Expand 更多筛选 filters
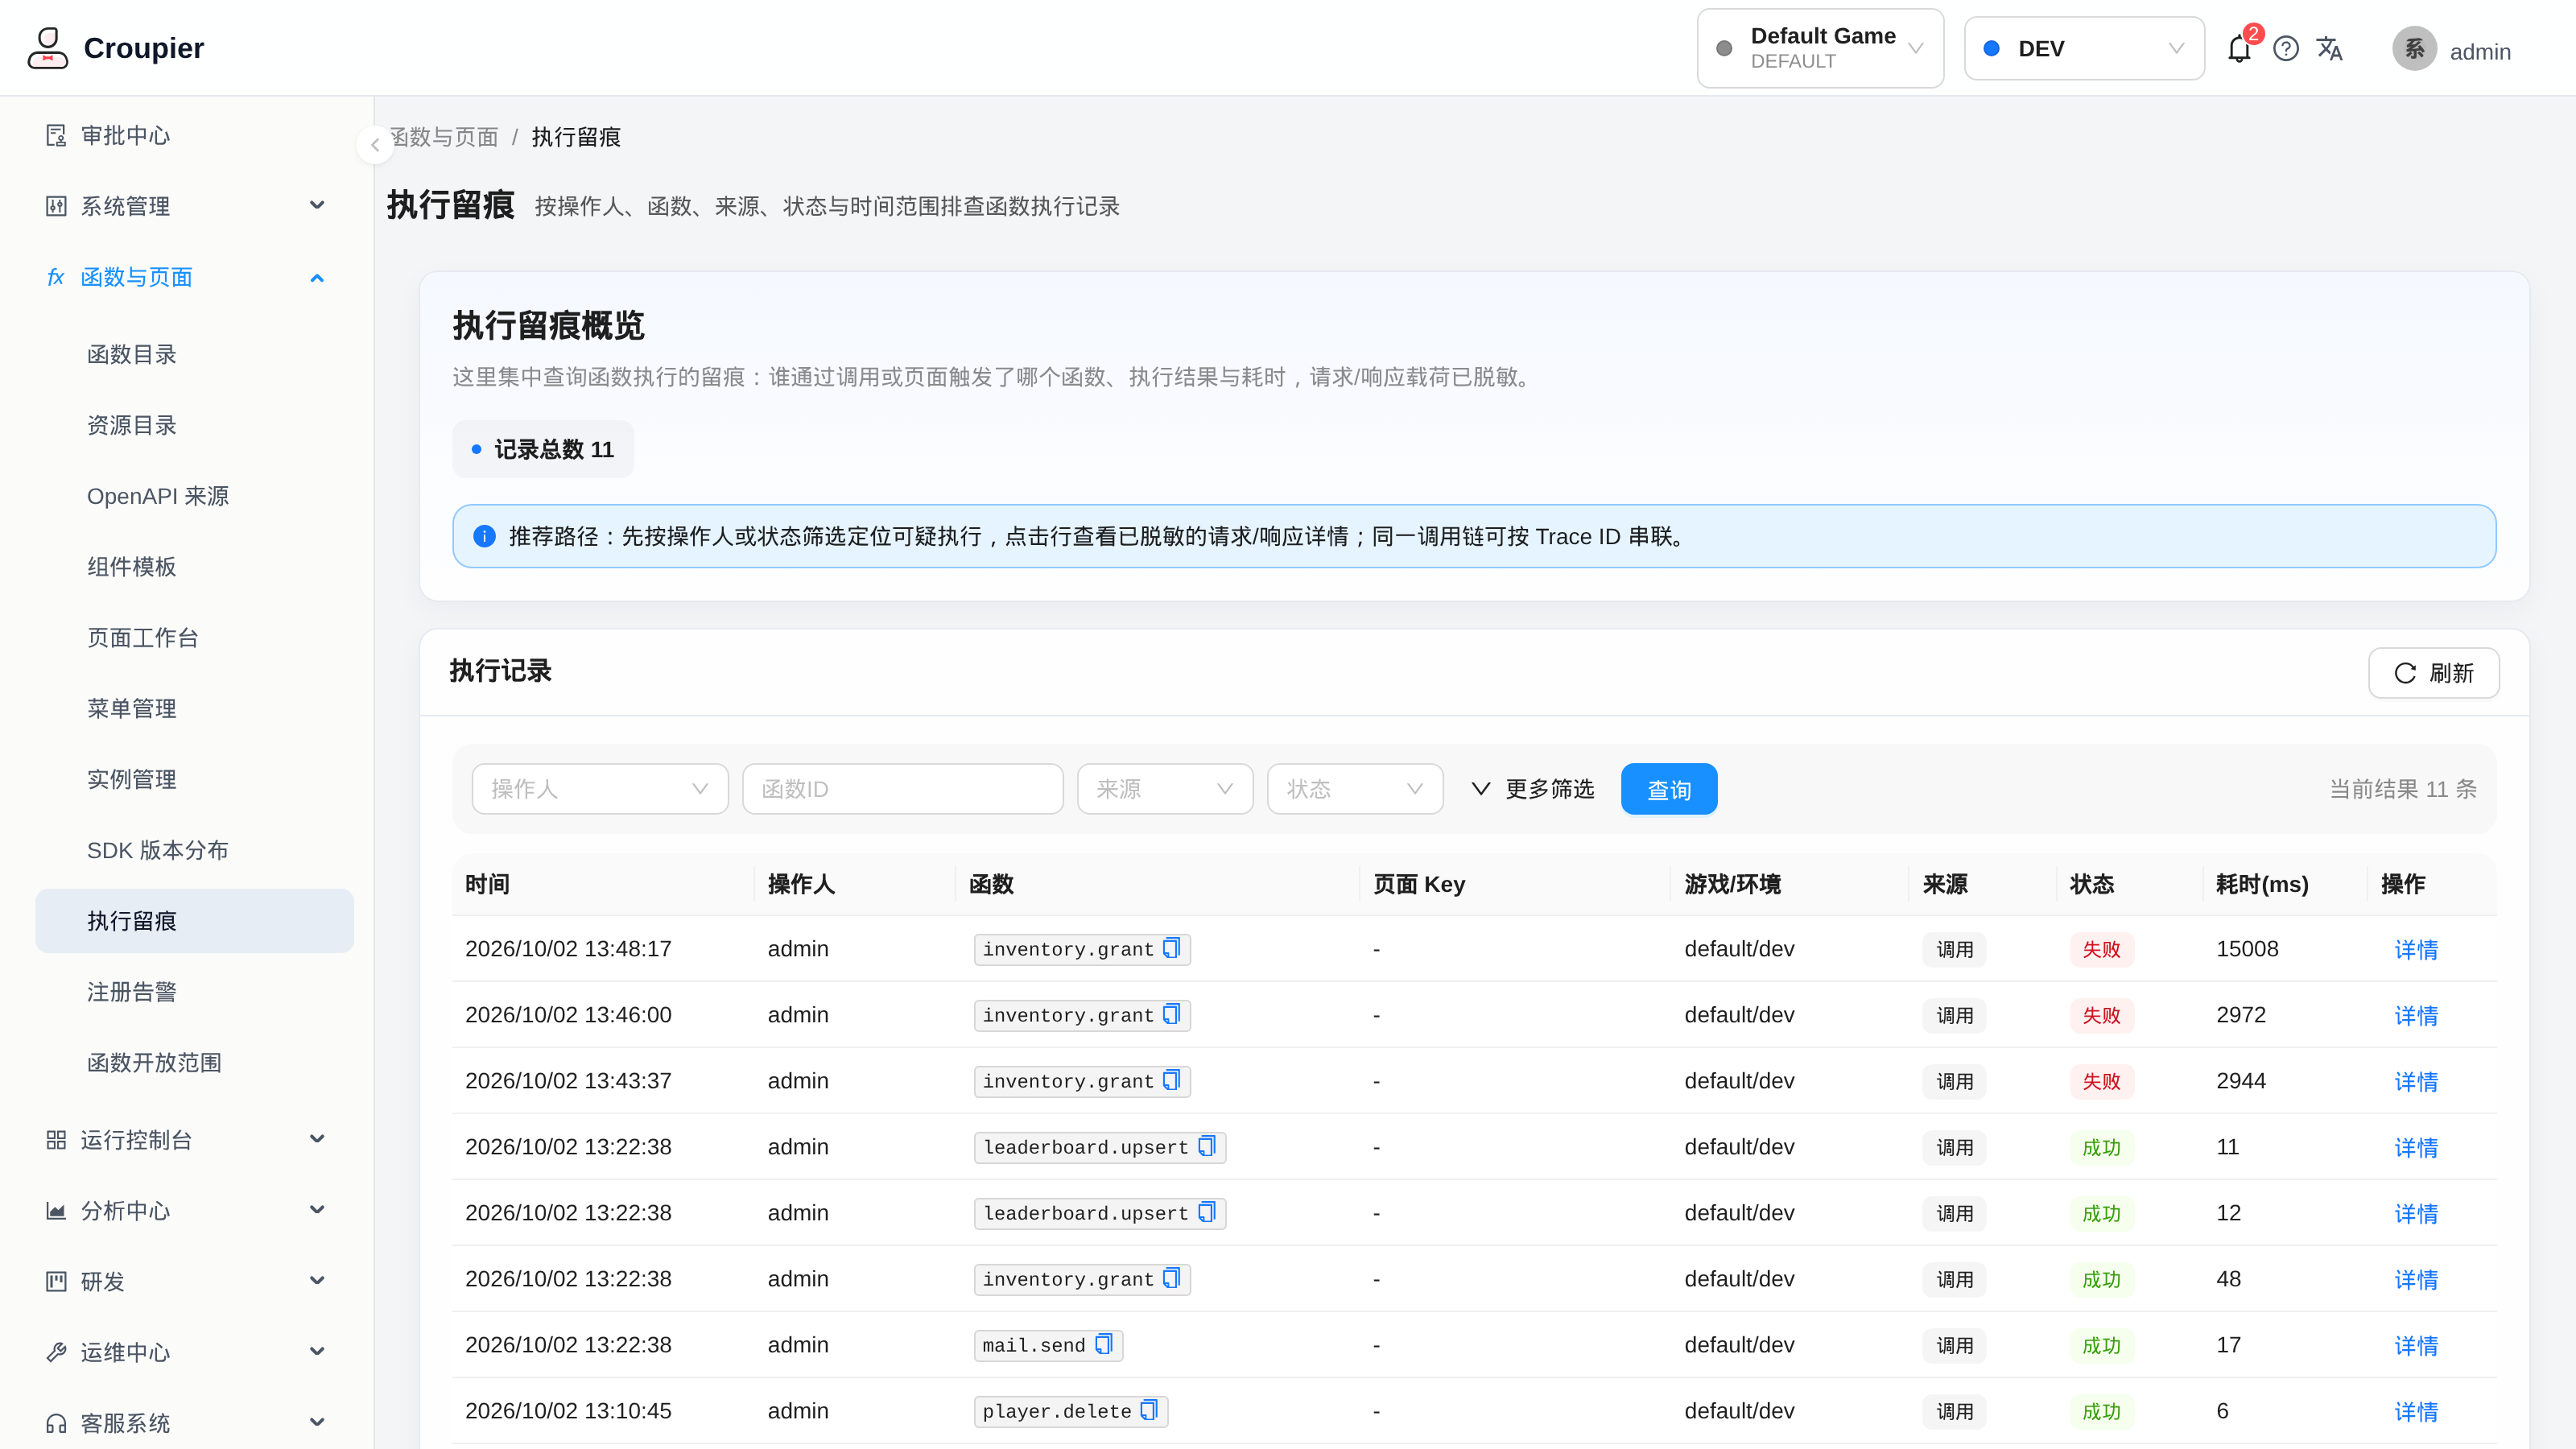2576x1449 pixels. [x=1533, y=789]
